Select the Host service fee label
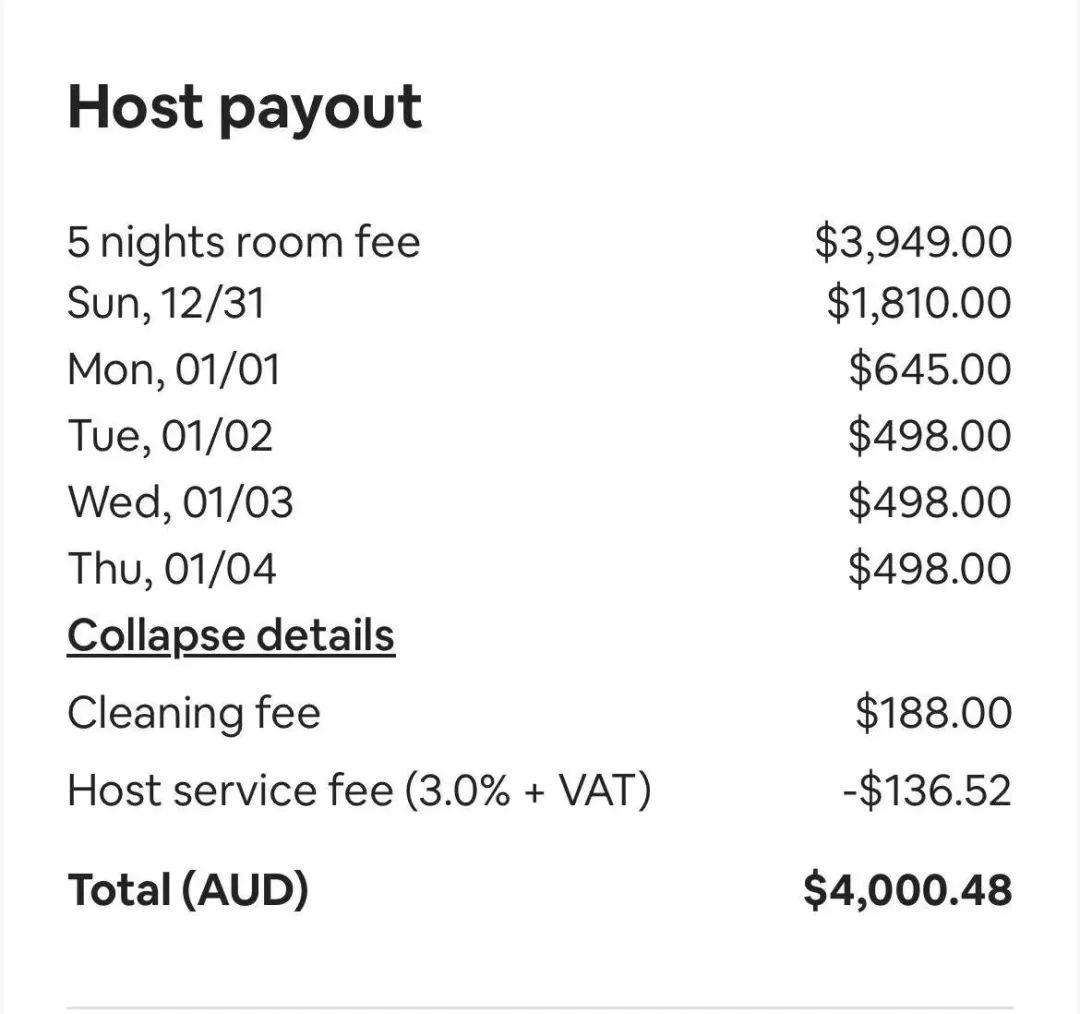The height and width of the screenshot is (1014, 1080). click(359, 791)
